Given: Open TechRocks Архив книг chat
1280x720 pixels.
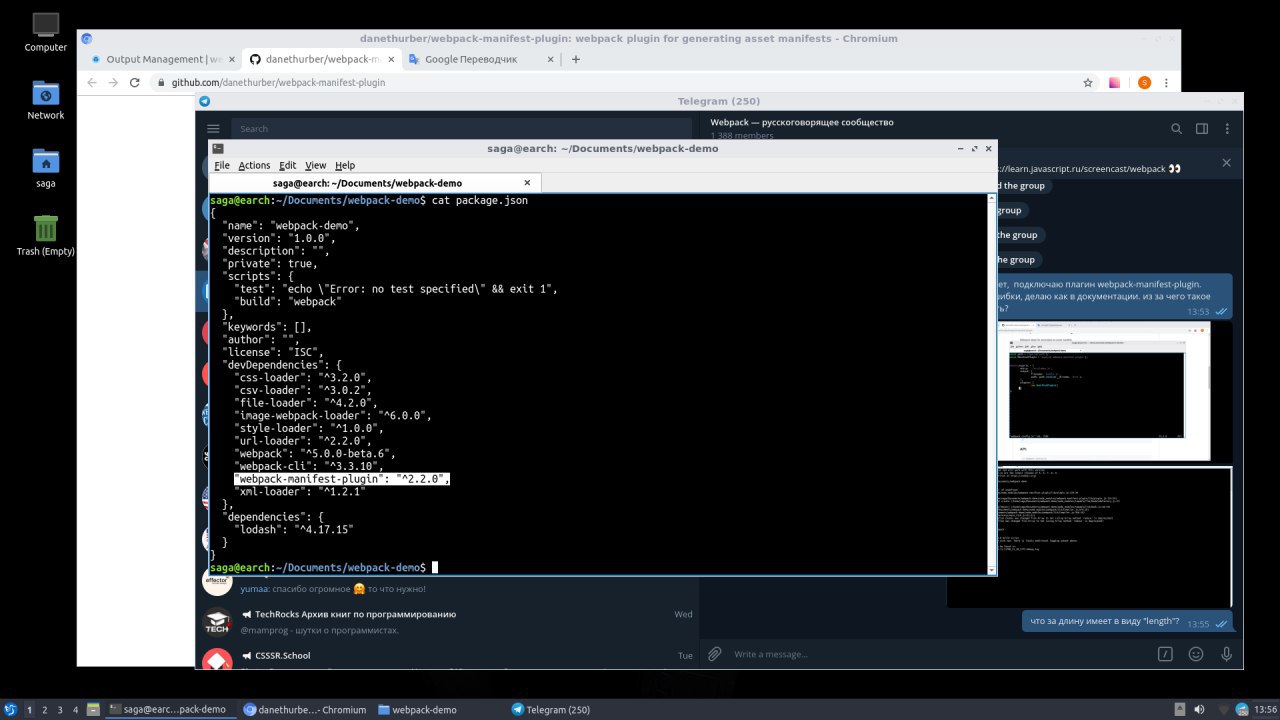Looking at the screenshot, I should coord(447,622).
